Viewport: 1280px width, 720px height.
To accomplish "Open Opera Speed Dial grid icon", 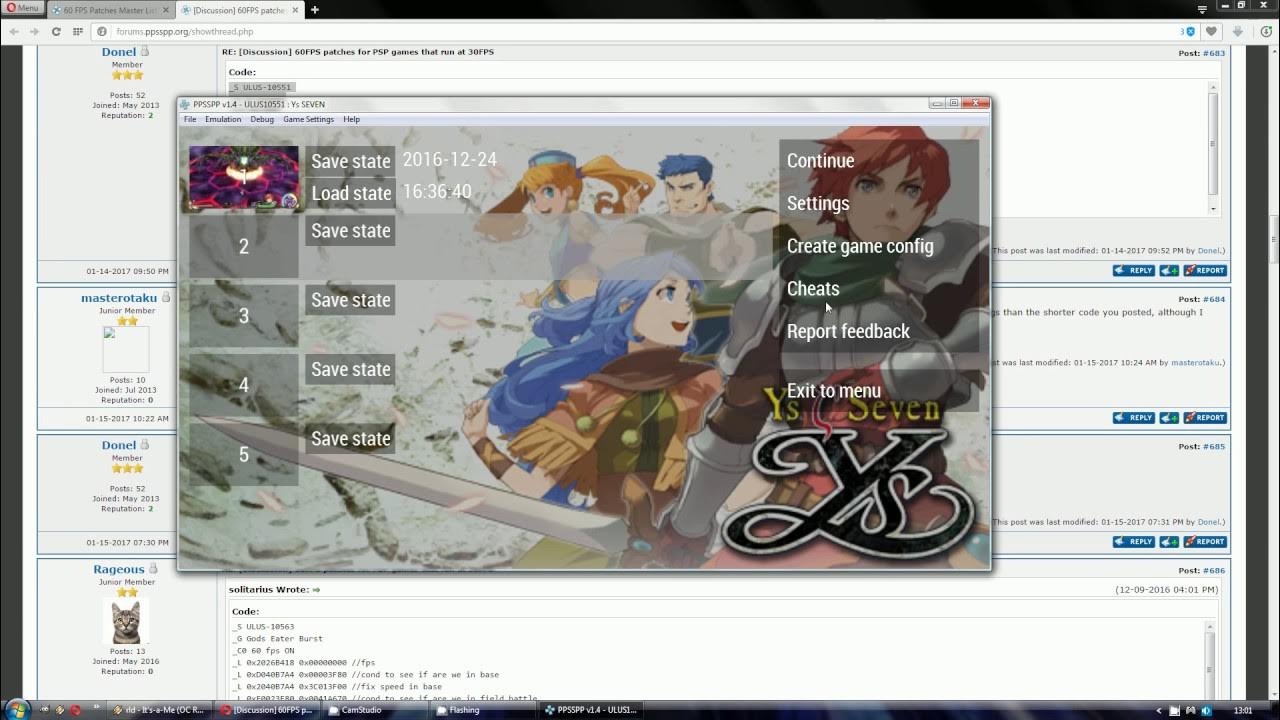I will click(77, 31).
